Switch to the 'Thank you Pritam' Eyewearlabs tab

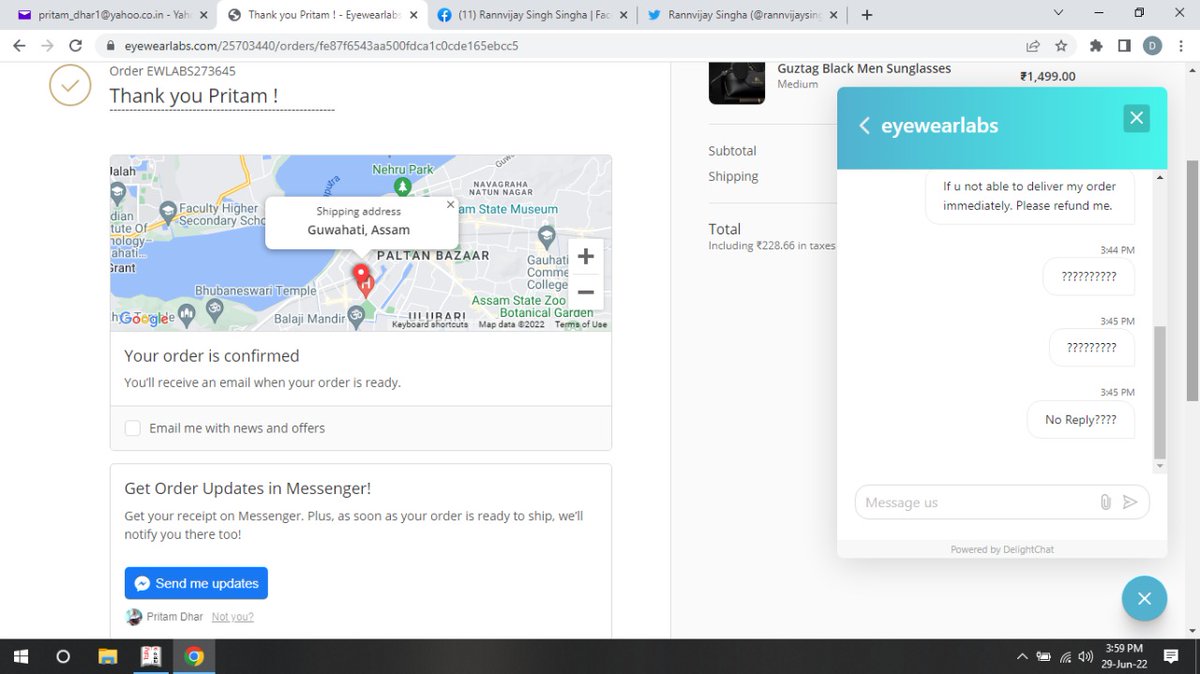tap(321, 15)
